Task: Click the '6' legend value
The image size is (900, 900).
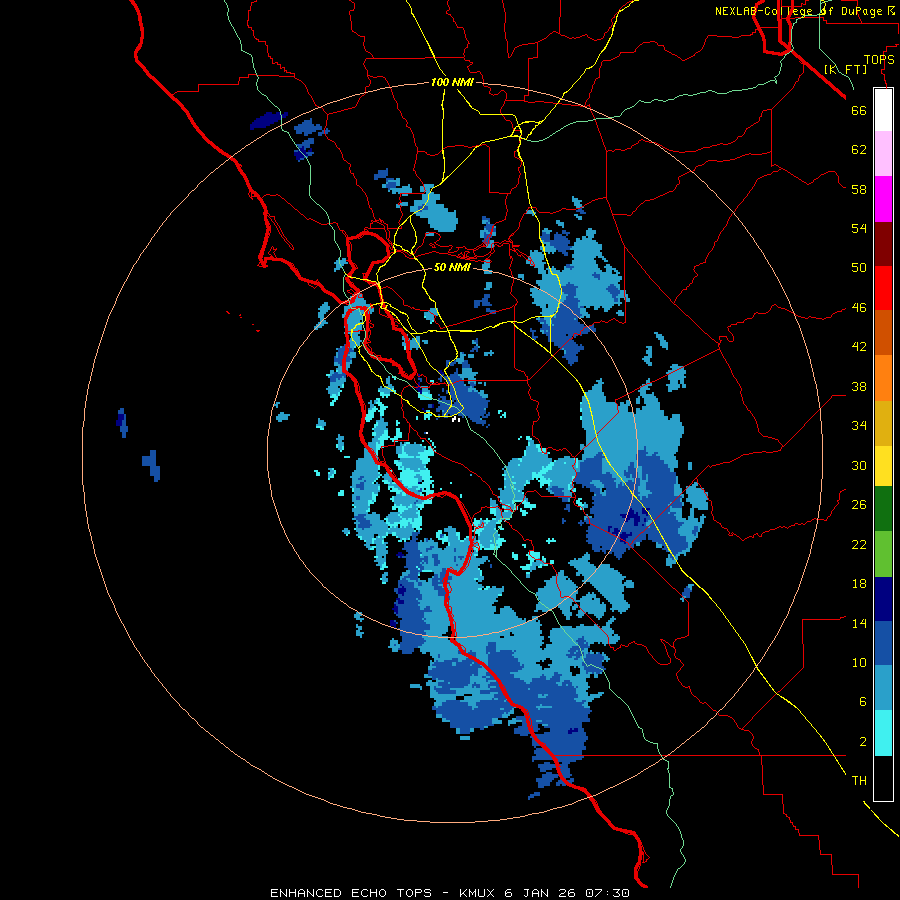Action: tap(863, 702)
